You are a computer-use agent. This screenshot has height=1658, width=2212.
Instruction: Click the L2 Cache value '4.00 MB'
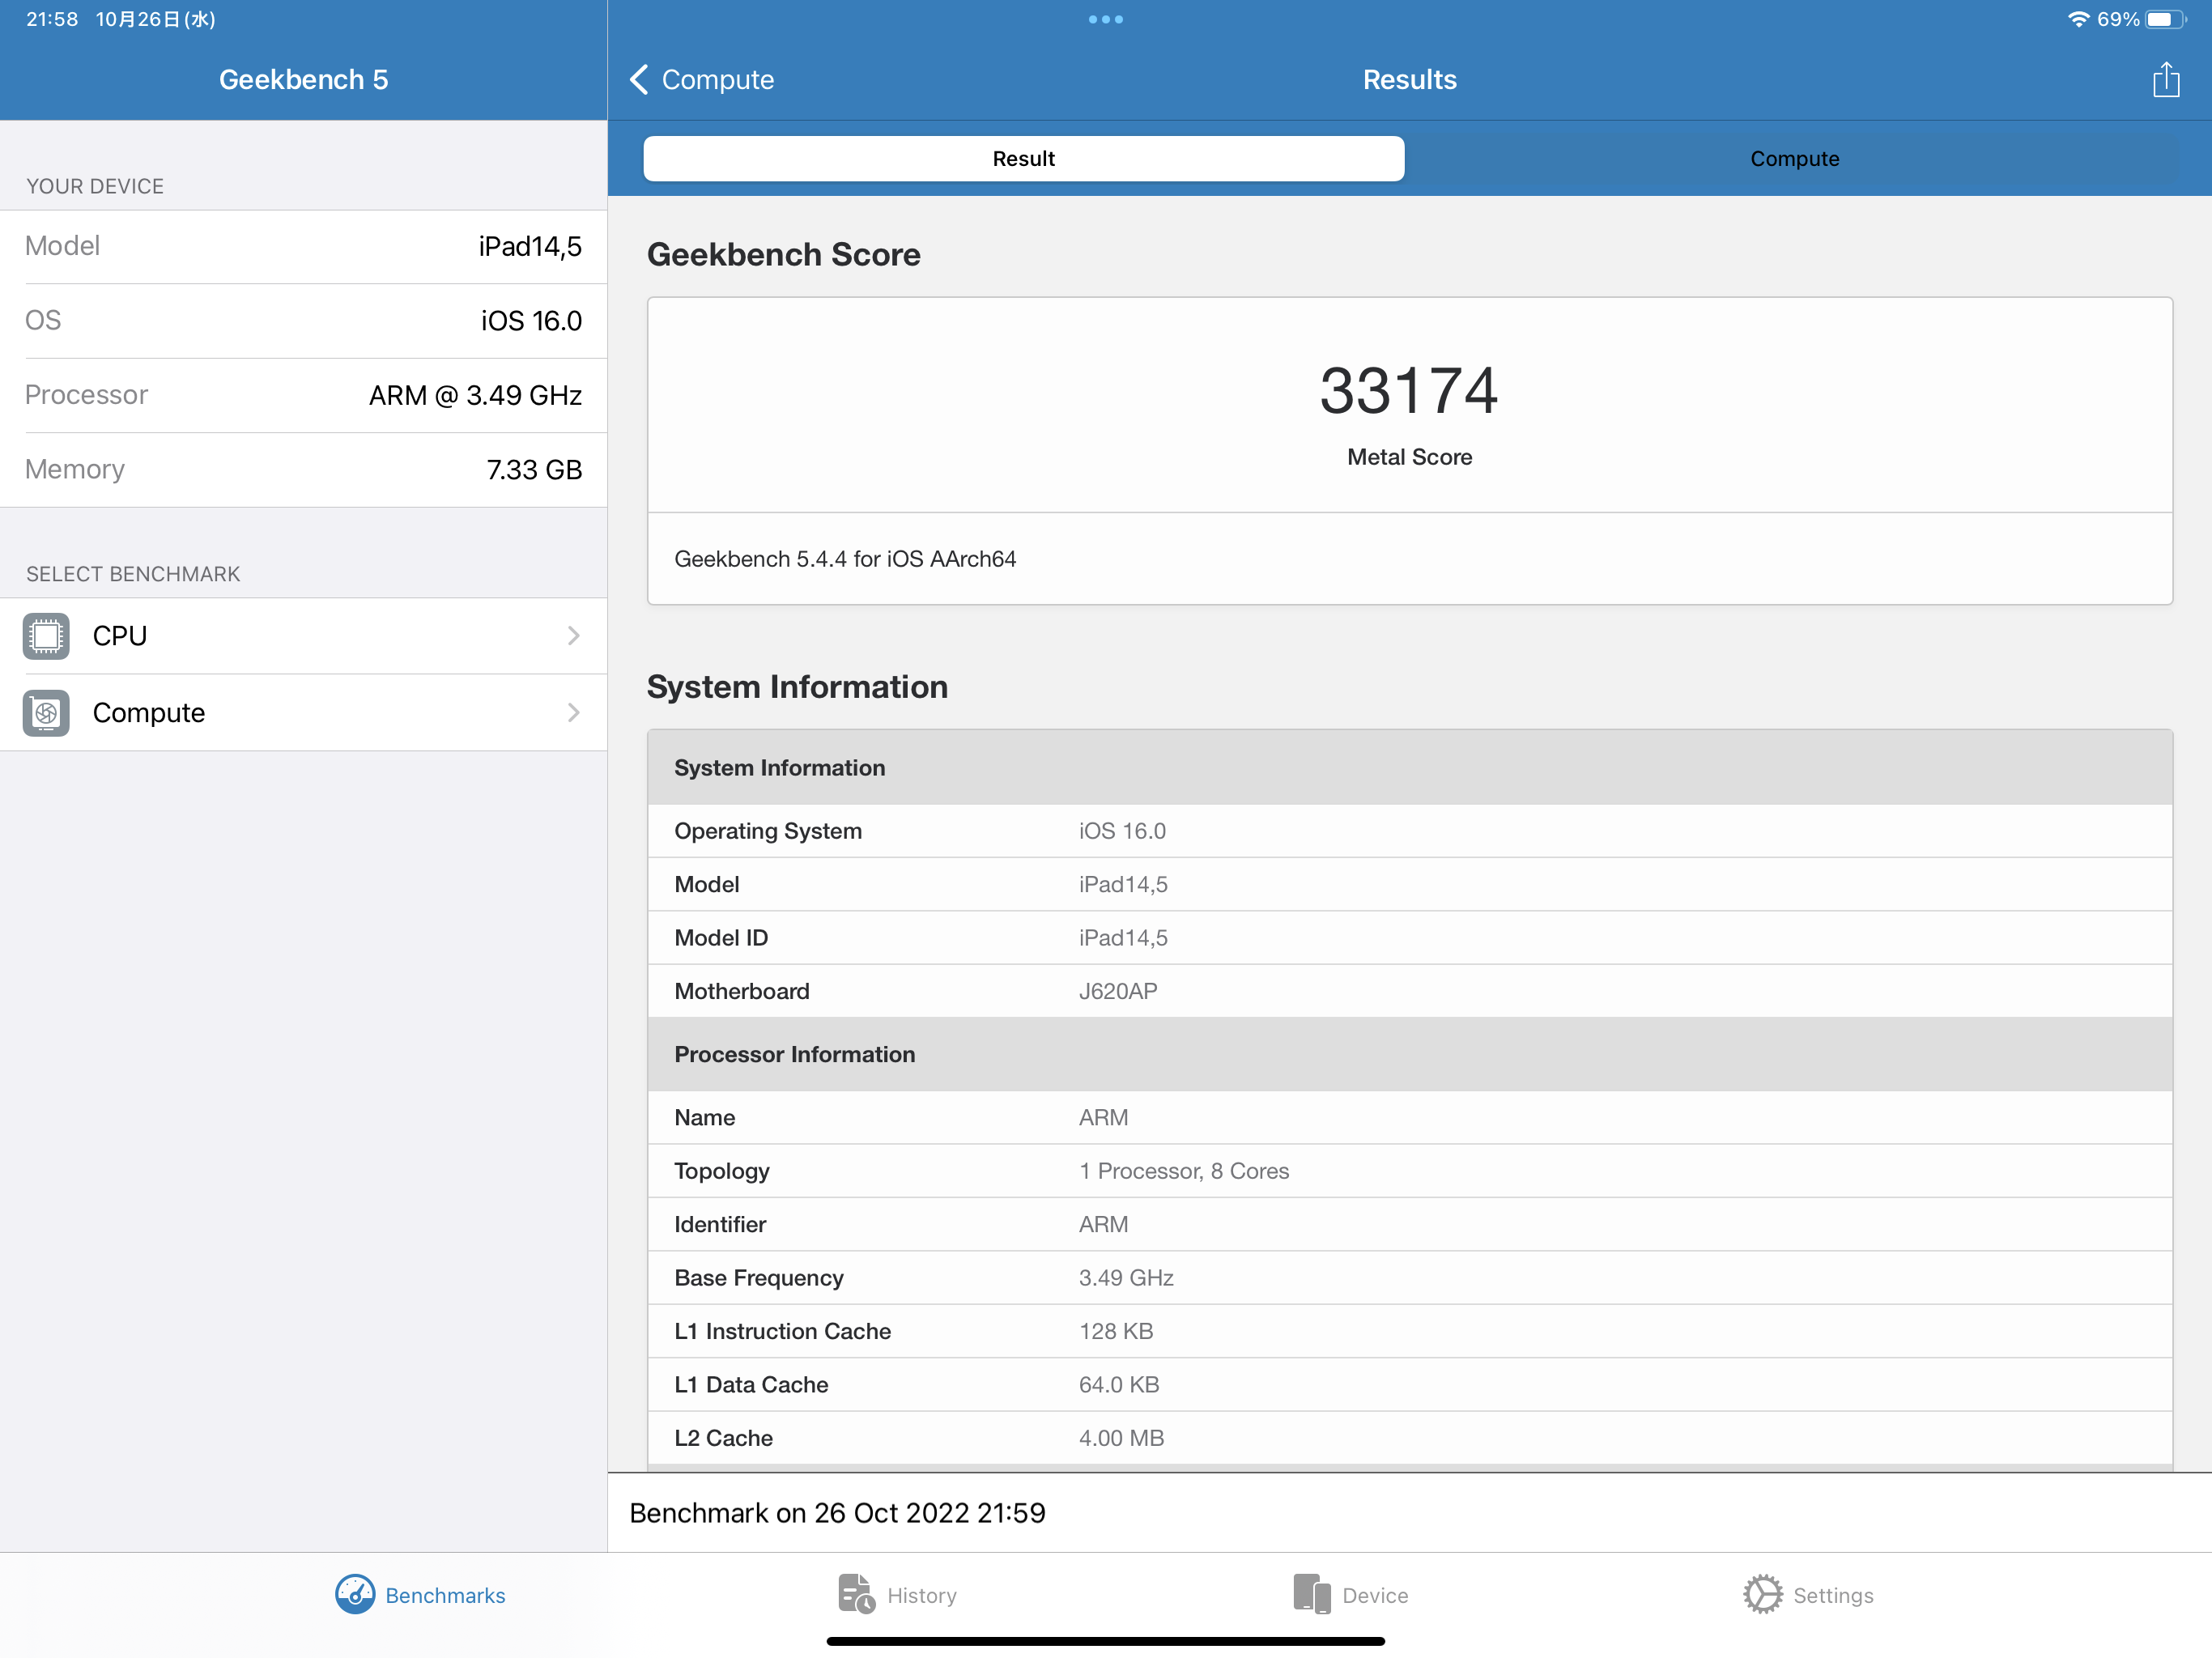[x=1121, y=1438]
